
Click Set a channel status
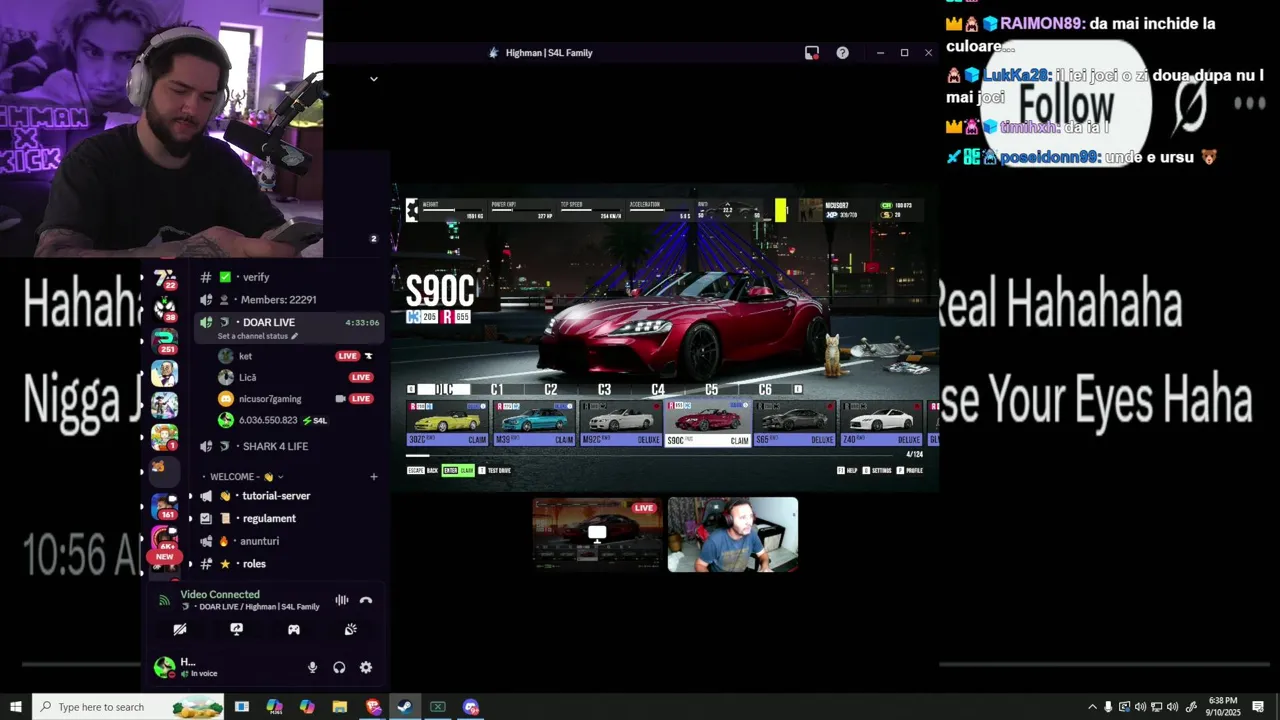pos(258,337)
